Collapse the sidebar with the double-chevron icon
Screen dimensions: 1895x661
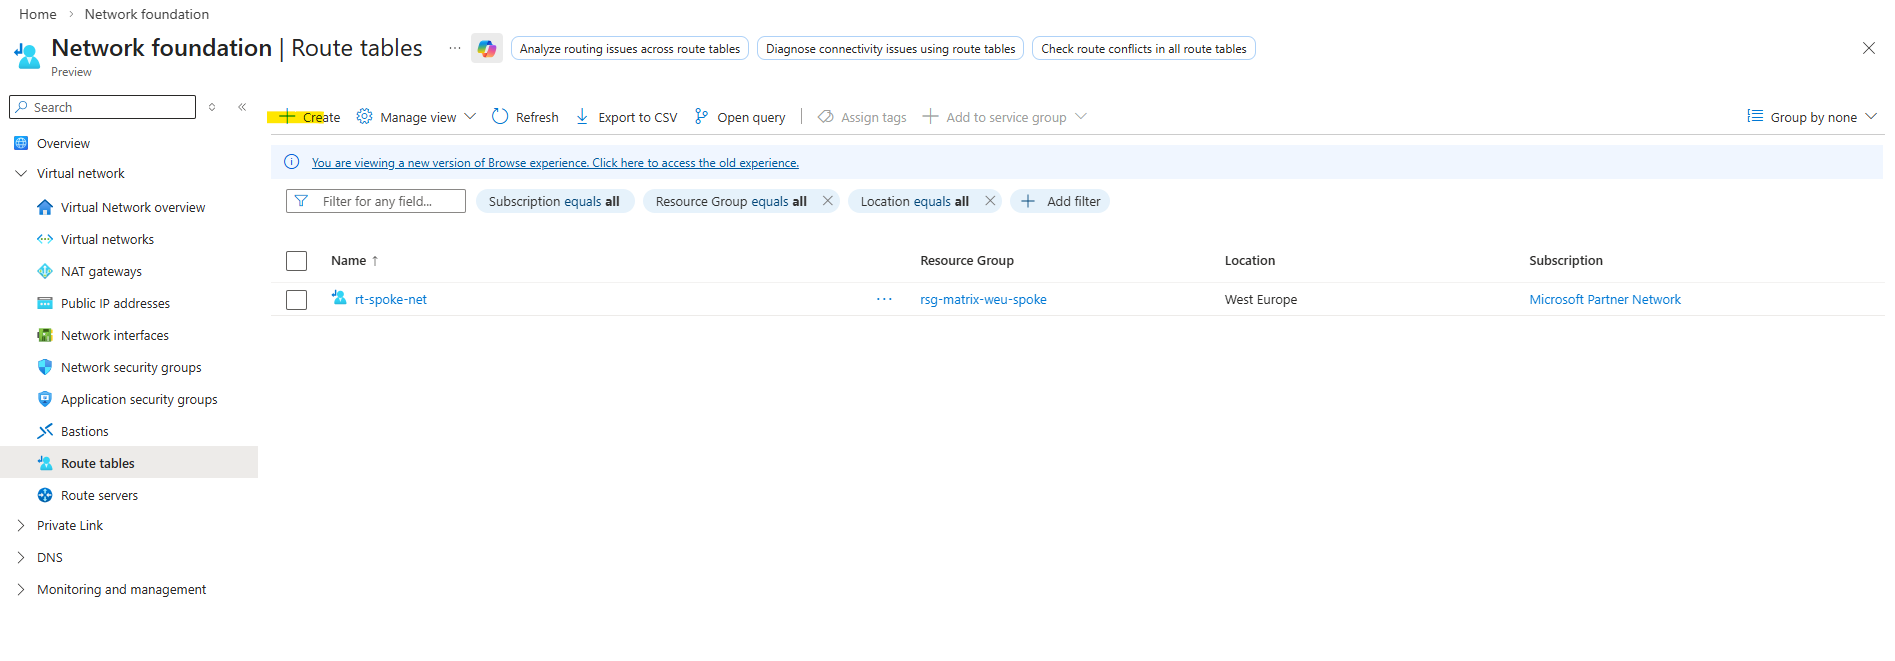tap(242, 107)
